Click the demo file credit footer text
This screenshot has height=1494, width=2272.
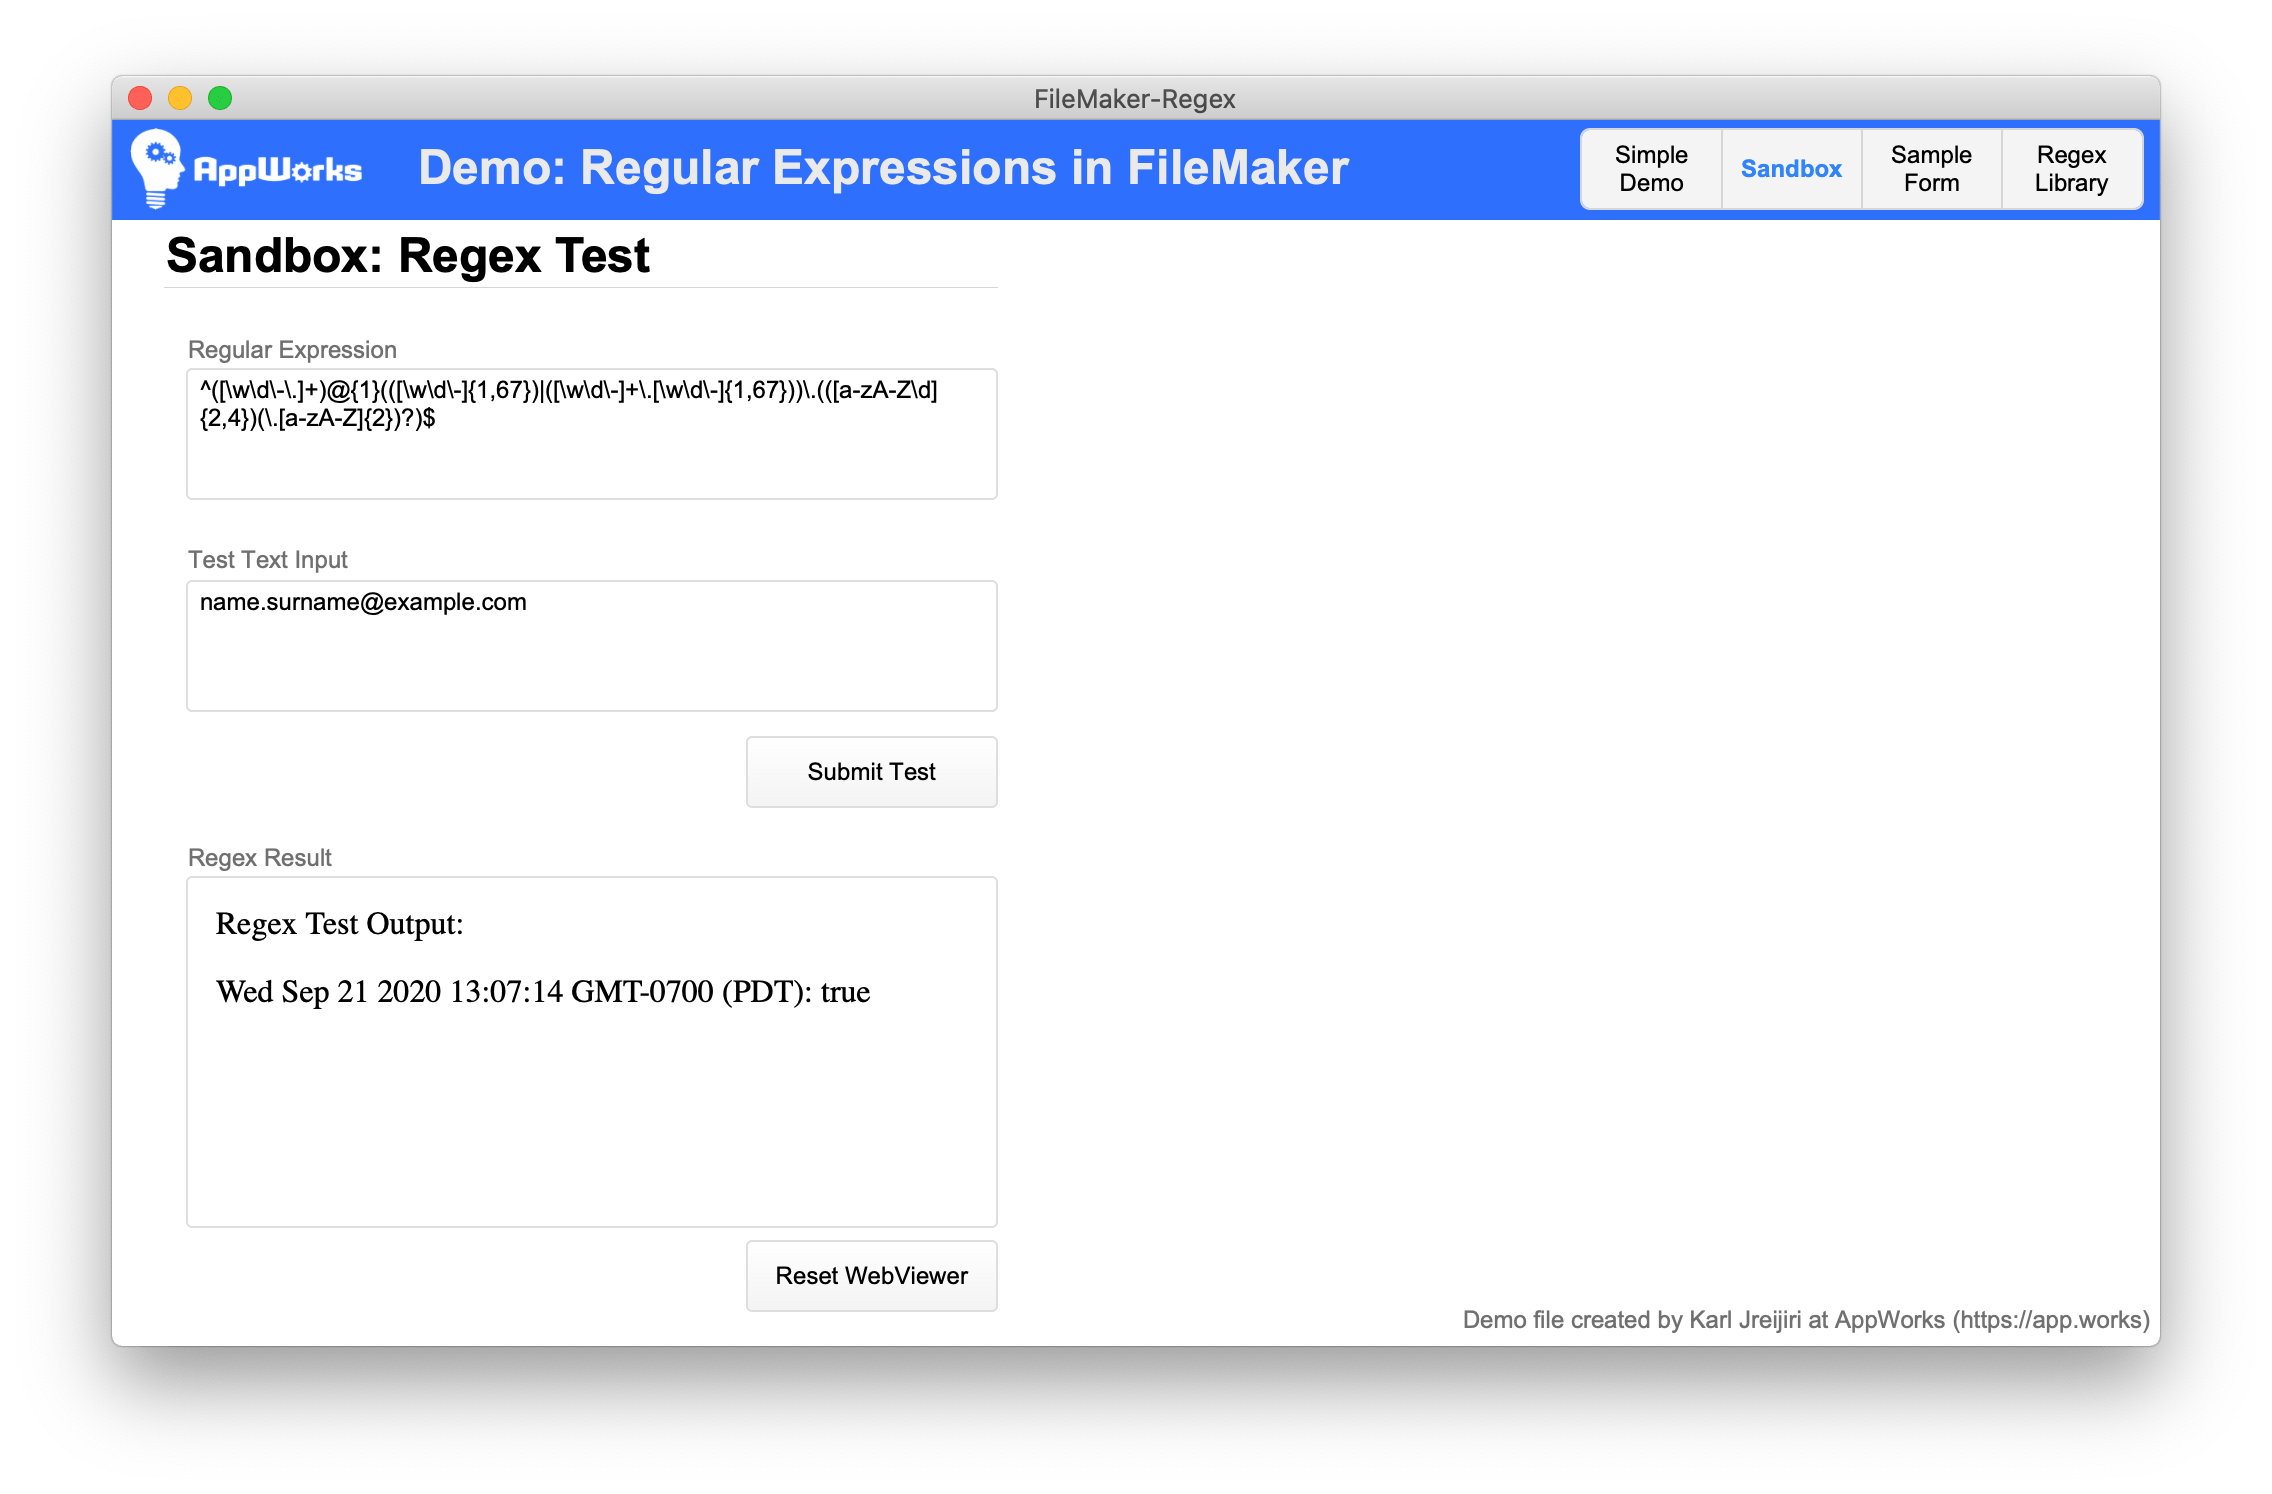point(1806,1320)
